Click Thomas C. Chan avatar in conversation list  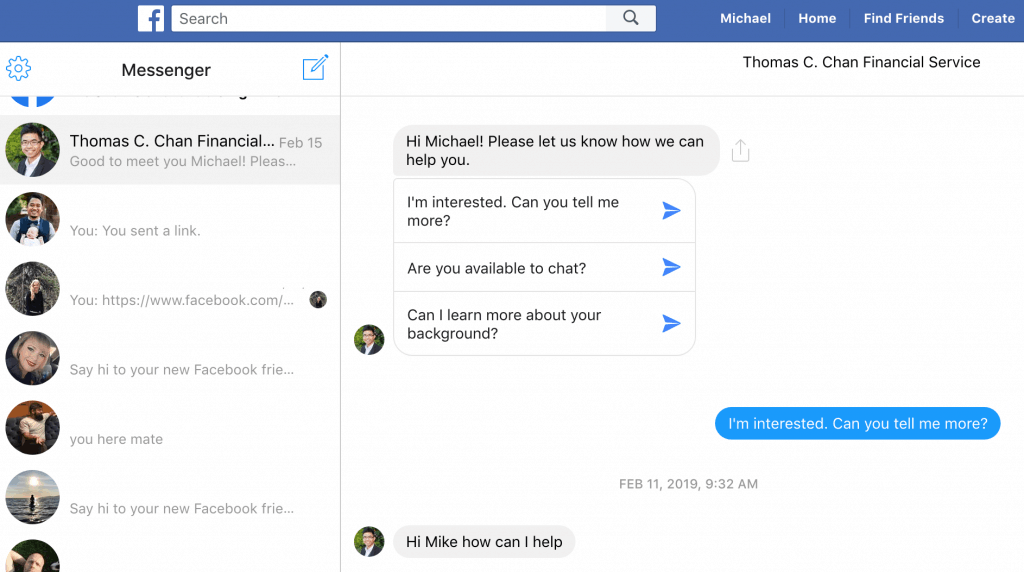click(33, 150)
